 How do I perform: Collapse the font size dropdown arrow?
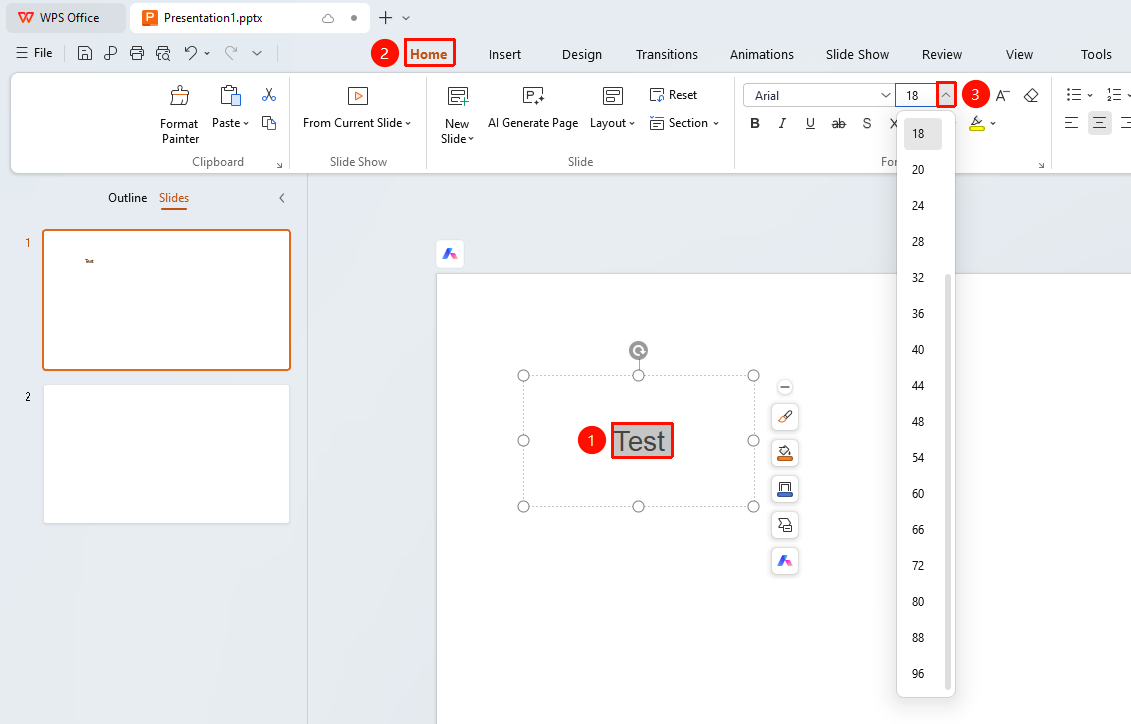(946, 95)
